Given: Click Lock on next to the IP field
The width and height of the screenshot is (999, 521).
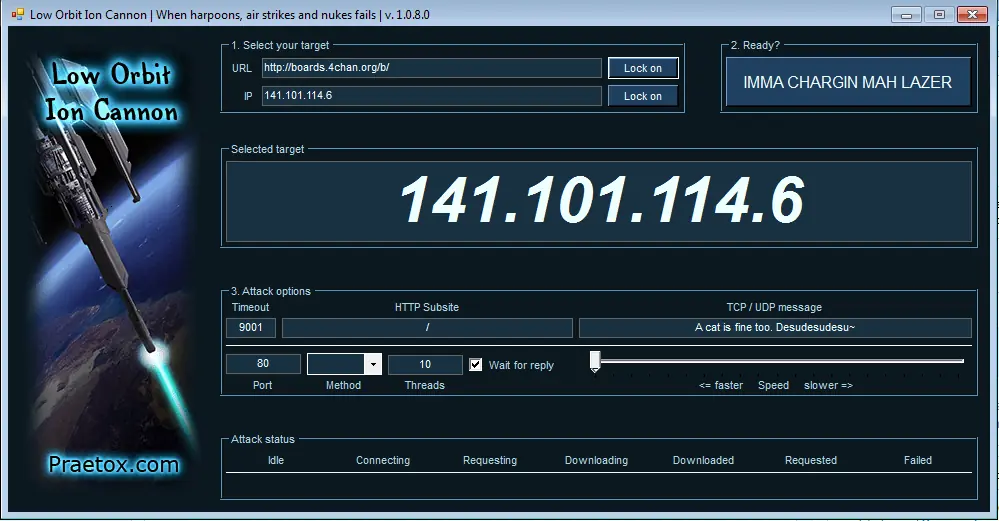Looking at the screenshot, I should [x=643, y=96].
